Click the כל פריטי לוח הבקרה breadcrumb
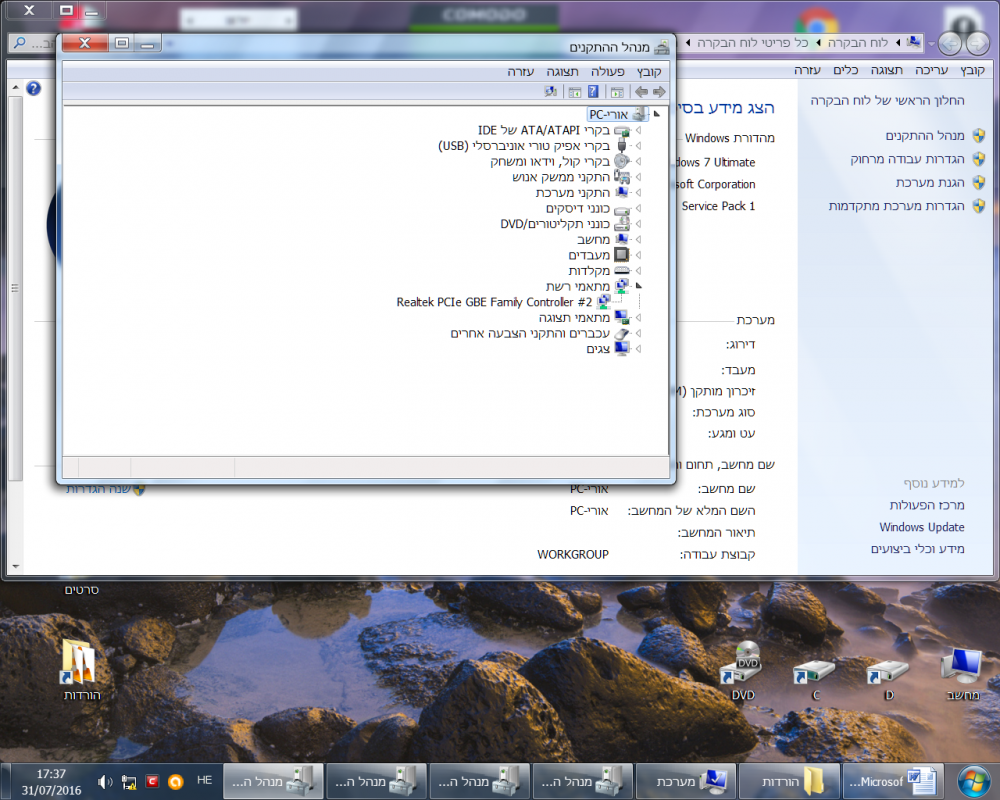1000x800 pixels. (x=752, y=43)
